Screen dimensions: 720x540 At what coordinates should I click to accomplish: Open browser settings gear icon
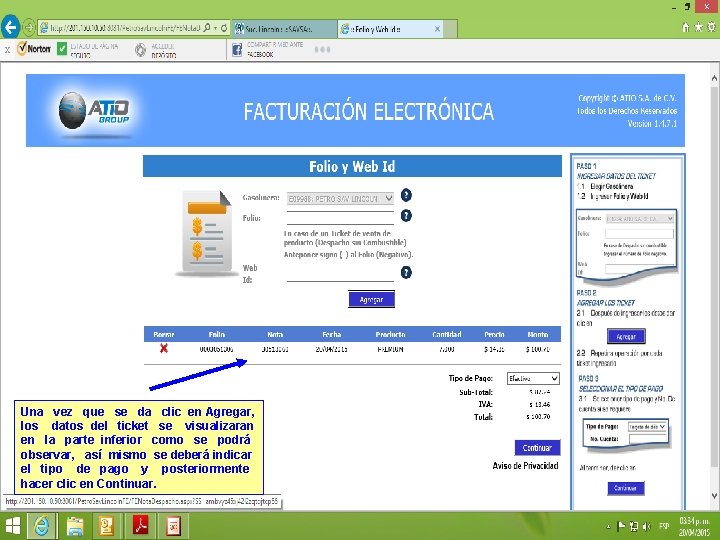[x=711, y=28]
